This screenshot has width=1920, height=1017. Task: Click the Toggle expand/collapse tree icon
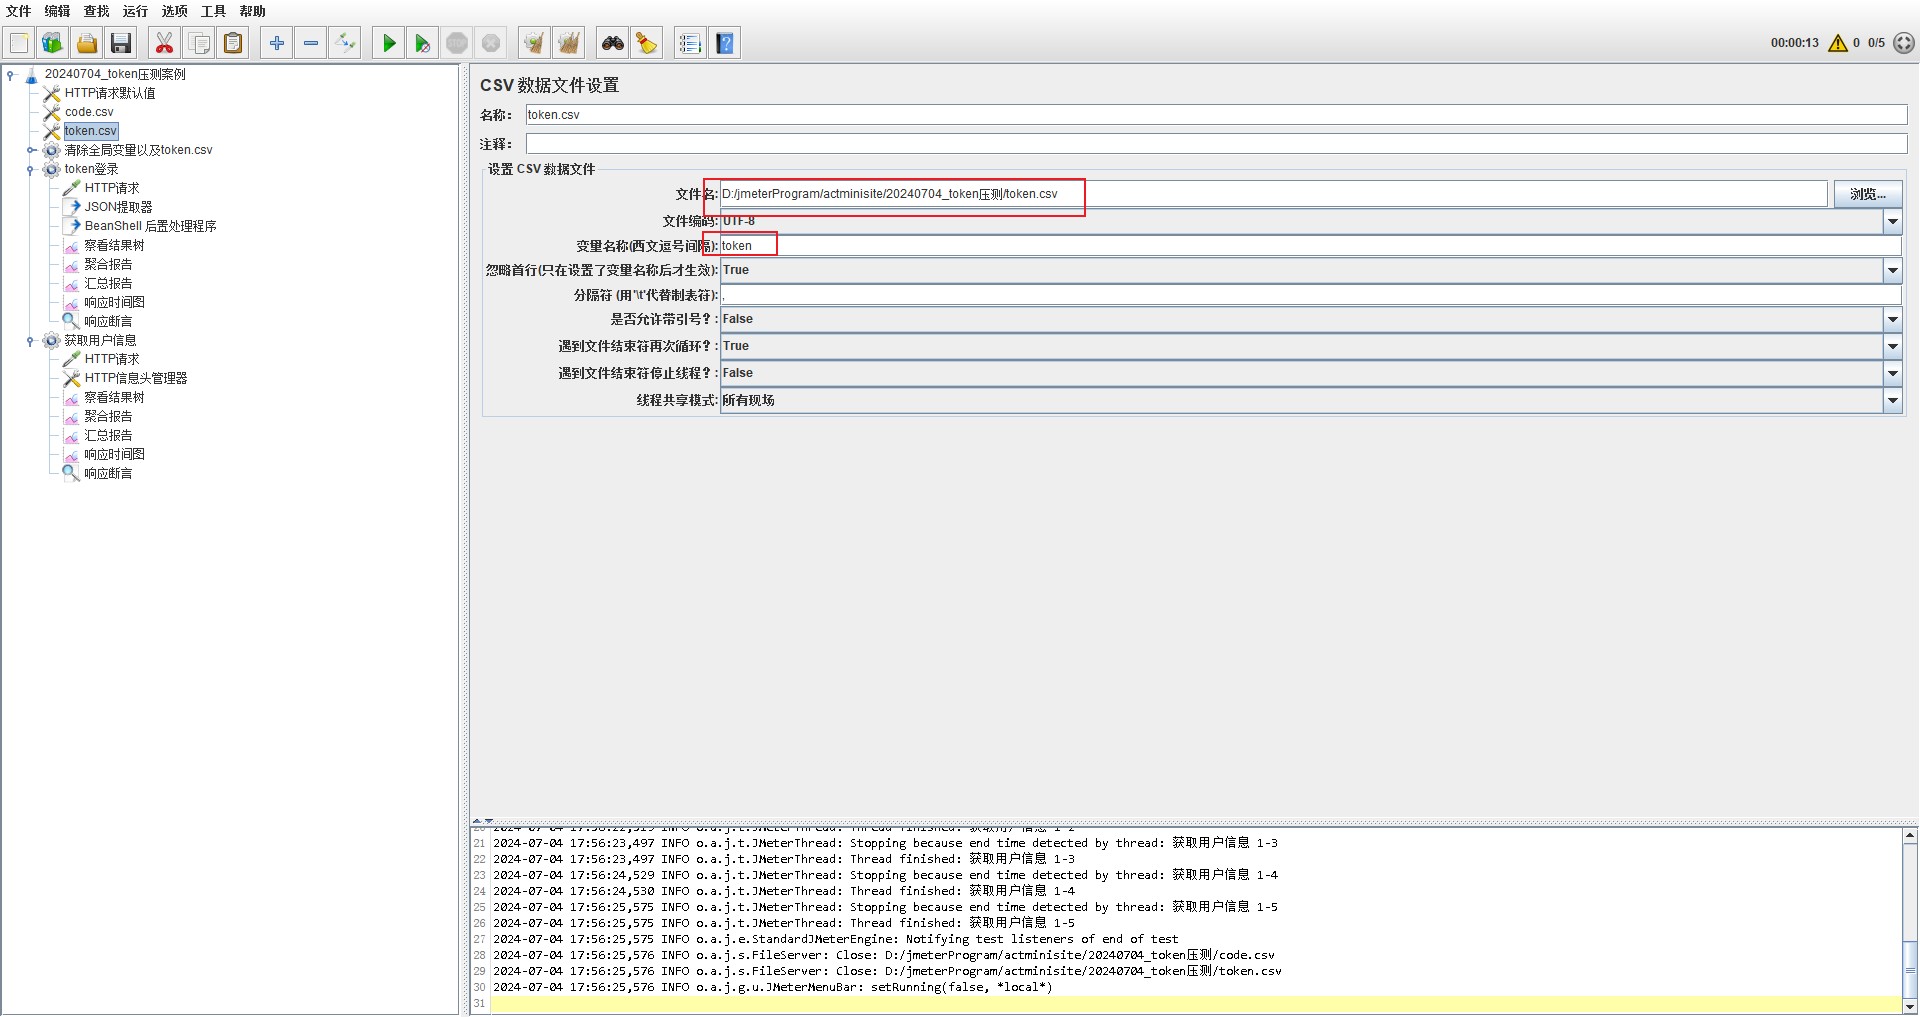[x=344, y=43]
